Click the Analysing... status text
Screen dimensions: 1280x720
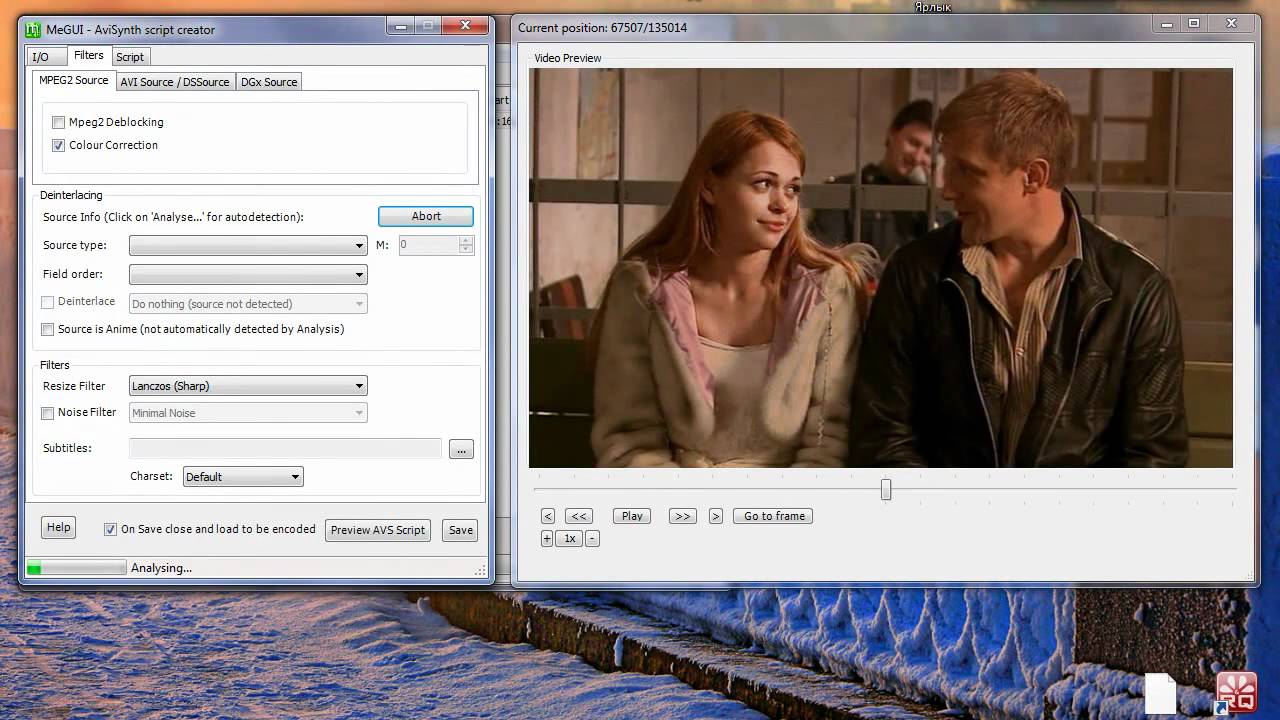pos(161,568)
